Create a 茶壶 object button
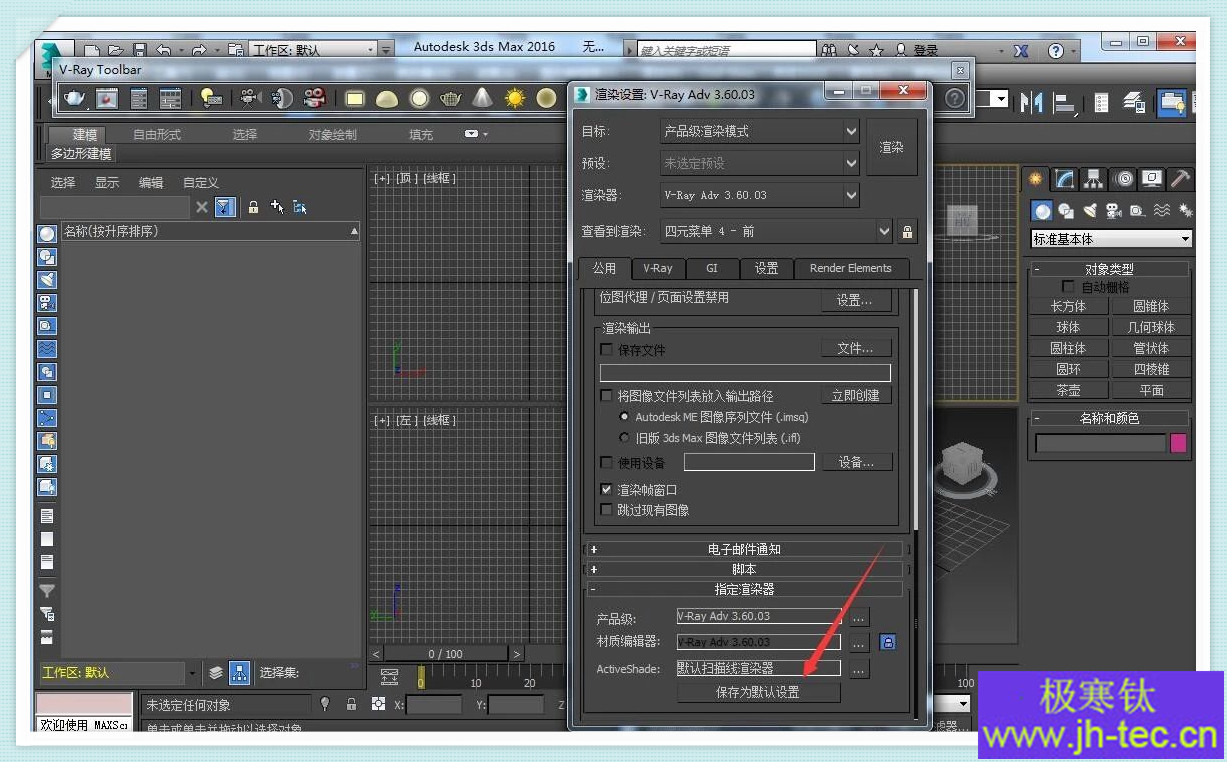The image size is (1227, 762). coord(1068,390)
